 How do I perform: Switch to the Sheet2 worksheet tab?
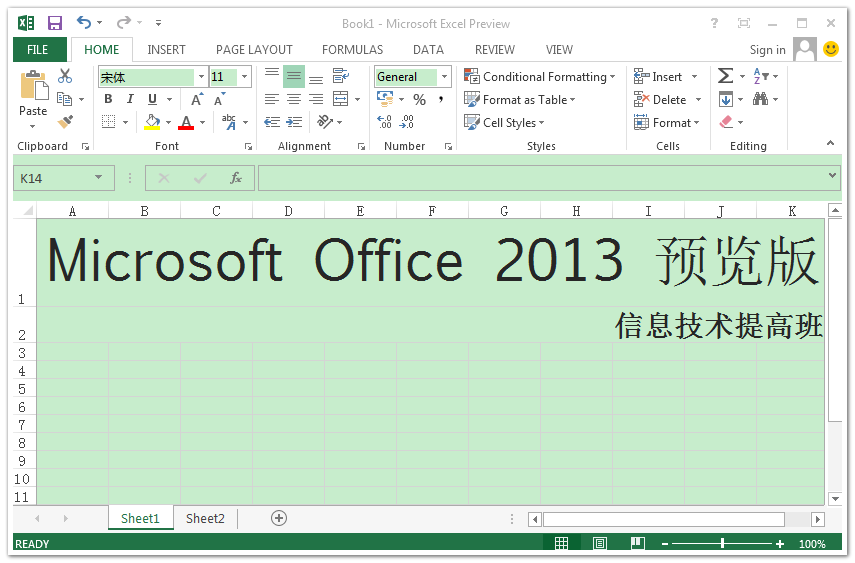[205, 518]
